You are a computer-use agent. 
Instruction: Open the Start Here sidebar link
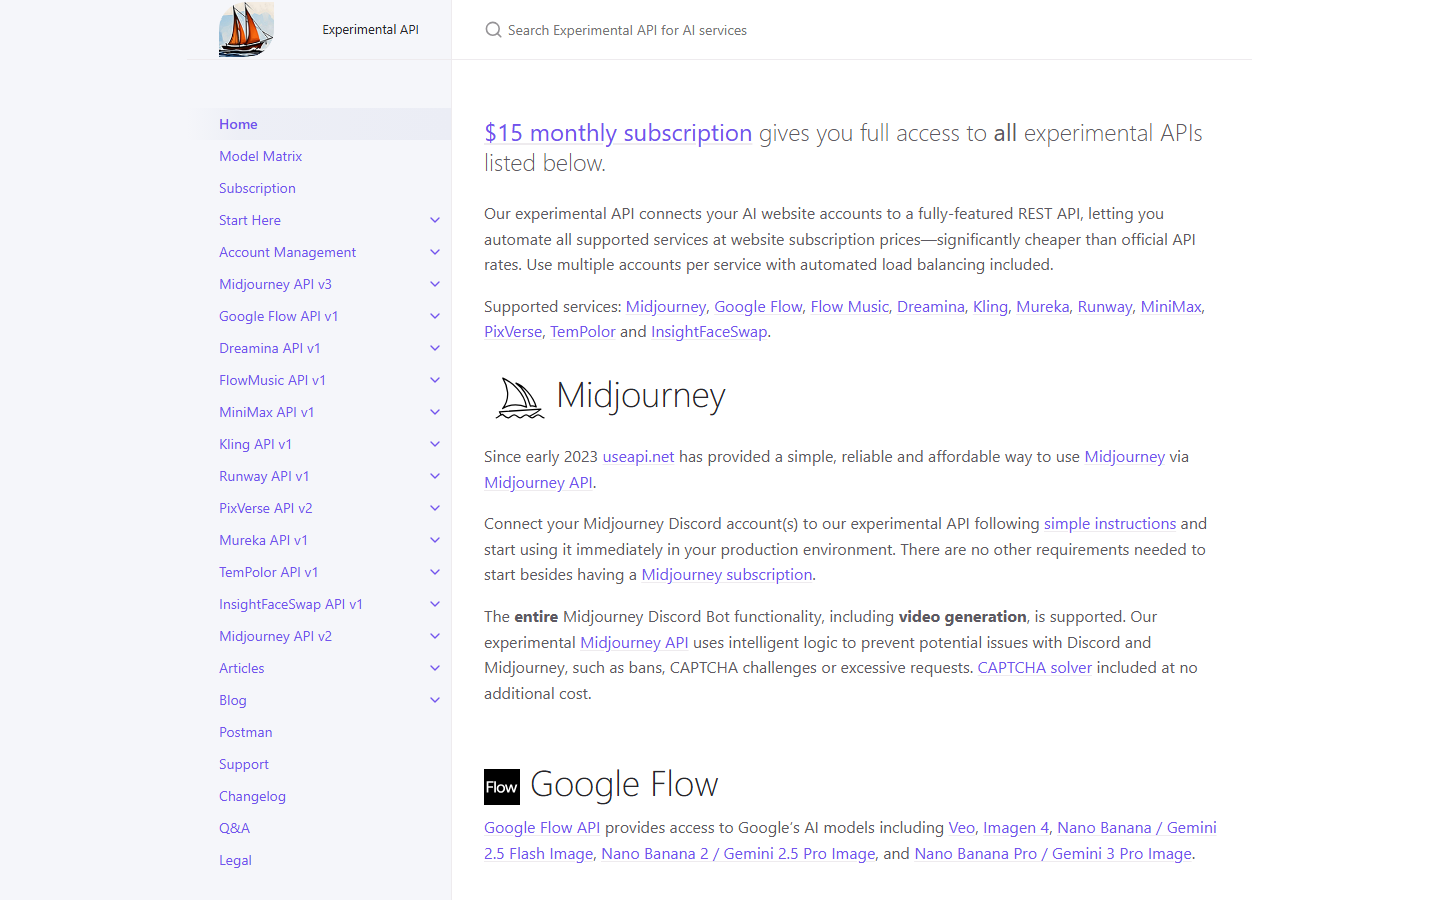[250, 220]
